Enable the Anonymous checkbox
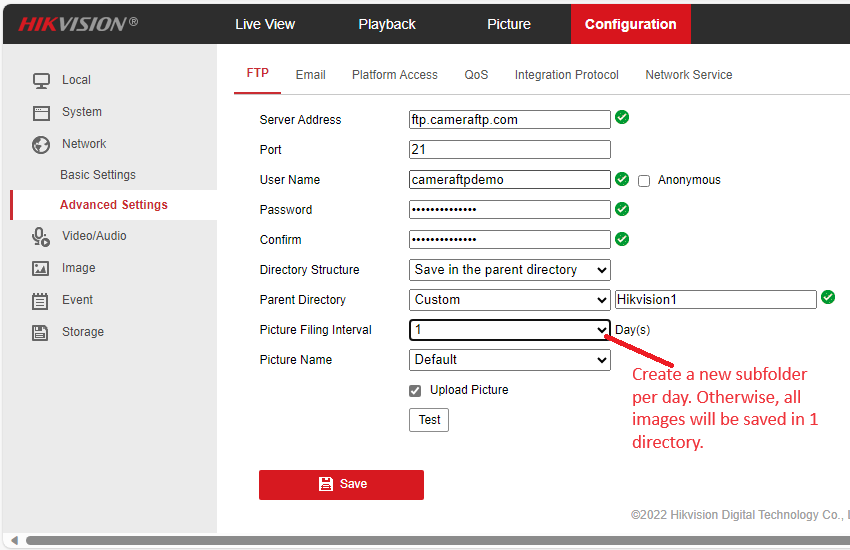The width and height of the screenshot is (850, 550). 644,181
